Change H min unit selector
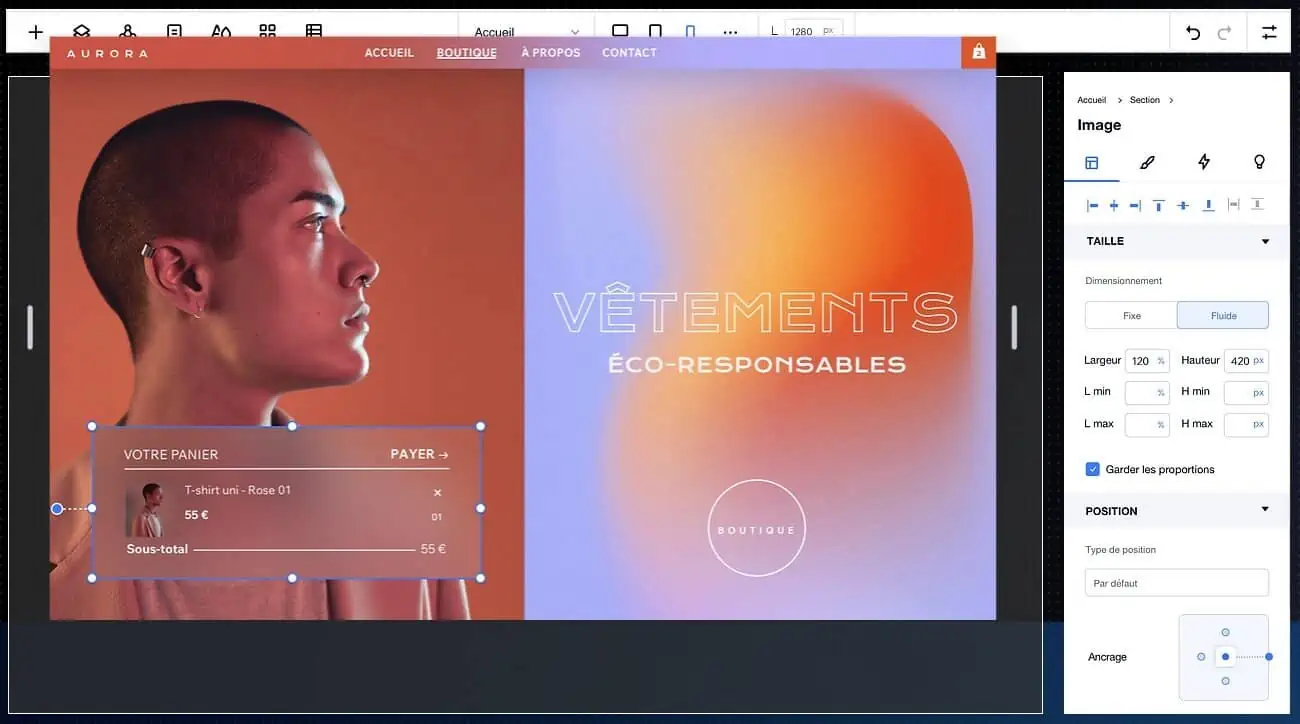 pyautogui.click(x=1259, y=393)
